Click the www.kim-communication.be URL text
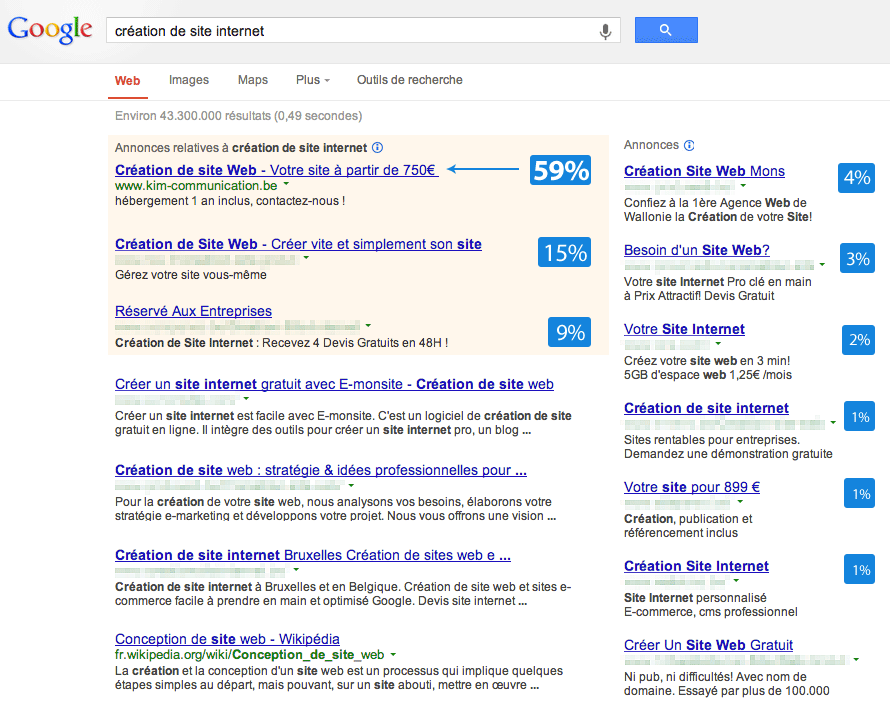The image size is (890, 705). point(196,186)
